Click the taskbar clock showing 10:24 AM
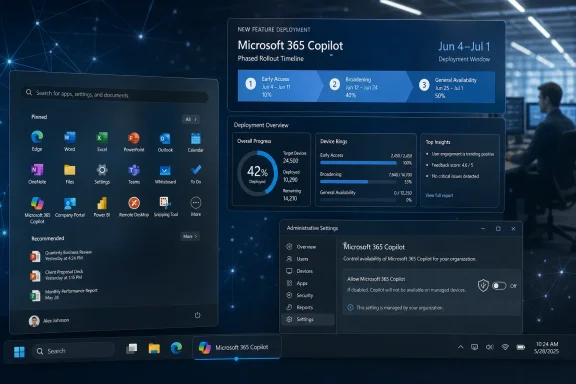576x384 pixels. click(x=547, y=348)
